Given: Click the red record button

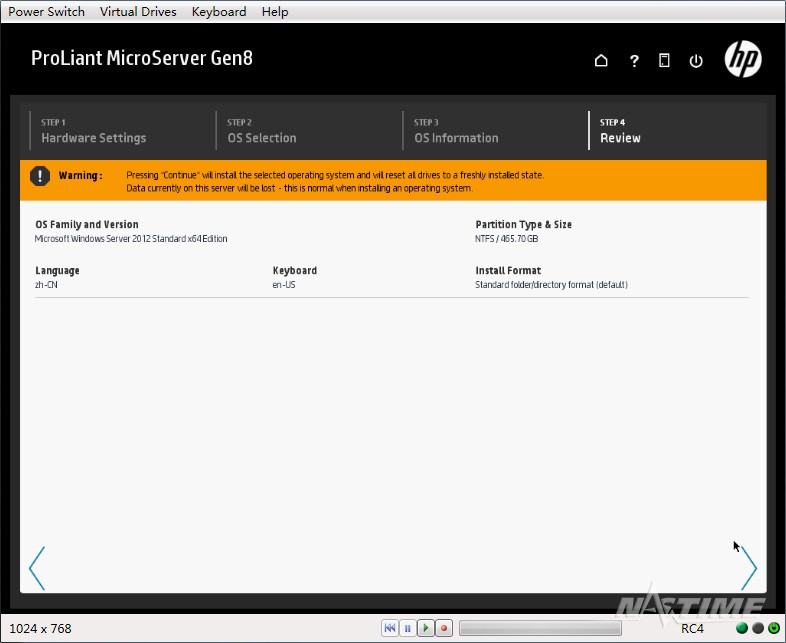Looking at the screenshot, I should point(444,628).
